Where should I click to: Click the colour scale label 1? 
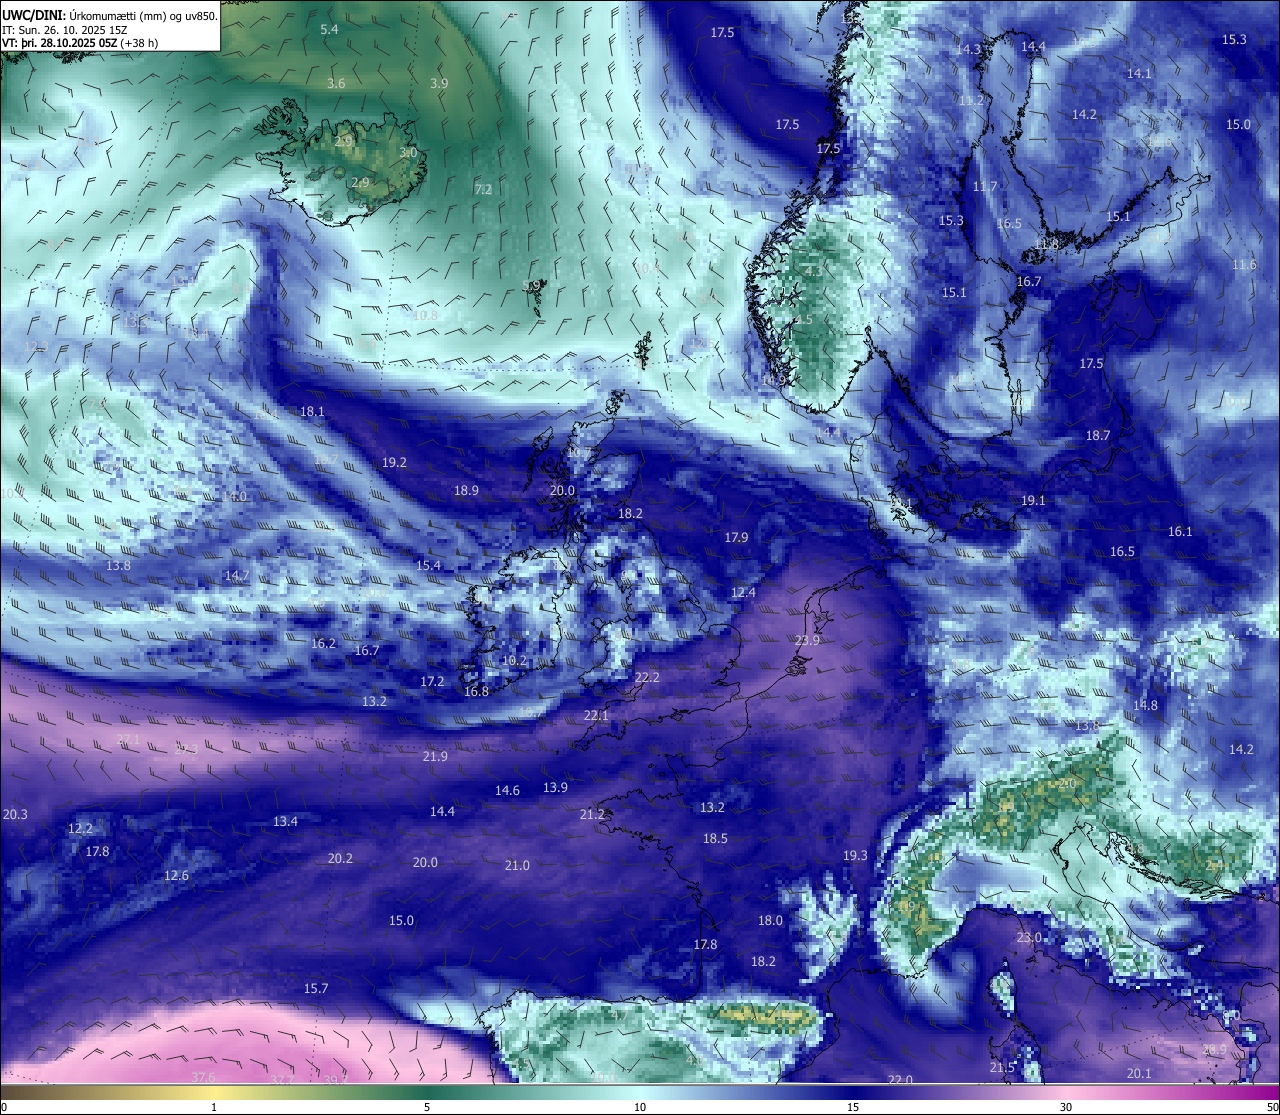tap(214, 1107)
